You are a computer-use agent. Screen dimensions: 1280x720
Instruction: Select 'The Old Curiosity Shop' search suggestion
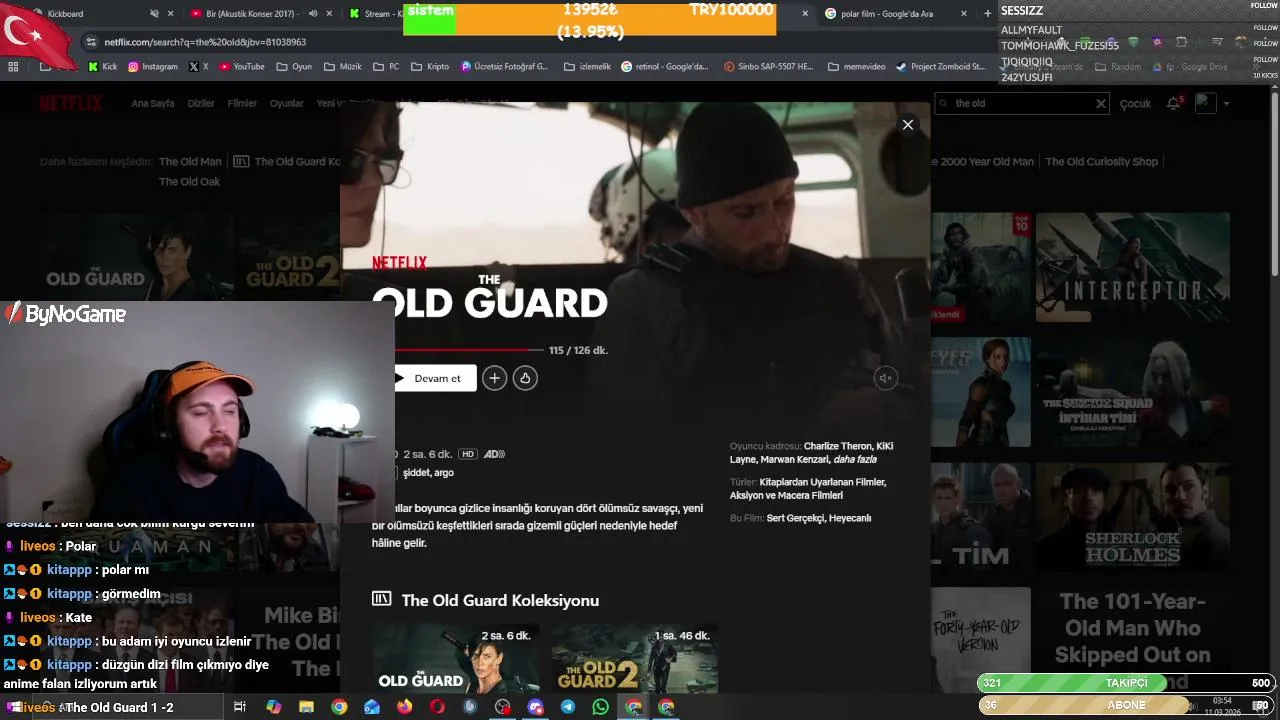point(1101,161)
